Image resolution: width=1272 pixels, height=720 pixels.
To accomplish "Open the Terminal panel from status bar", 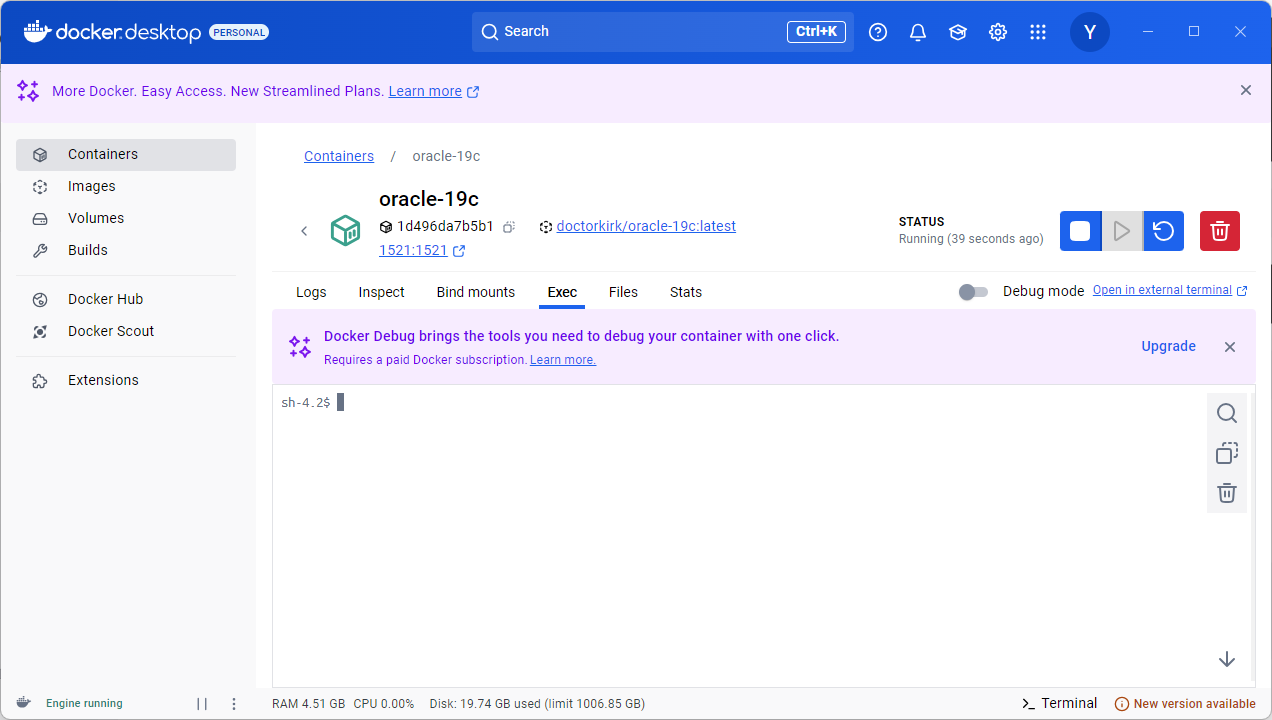I will pos(1059,703).
